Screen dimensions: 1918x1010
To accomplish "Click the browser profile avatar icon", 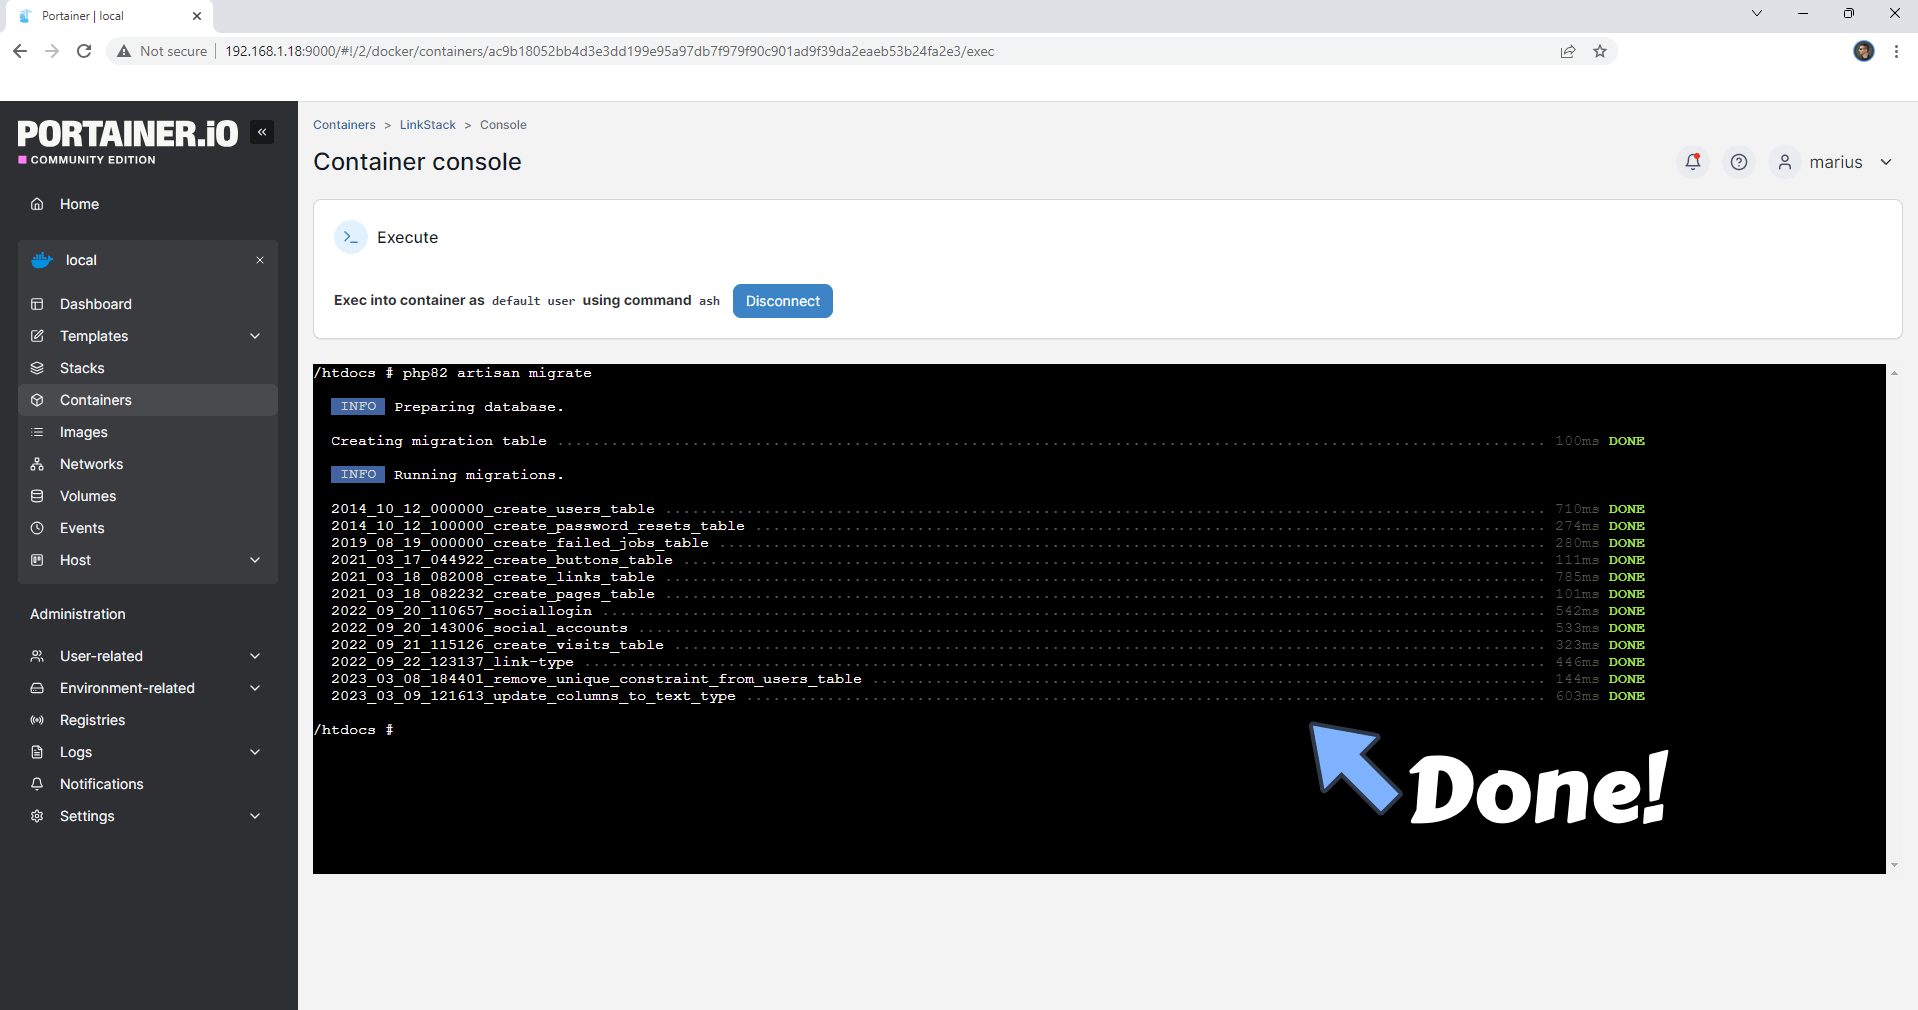I will [x=1863, y=51].
